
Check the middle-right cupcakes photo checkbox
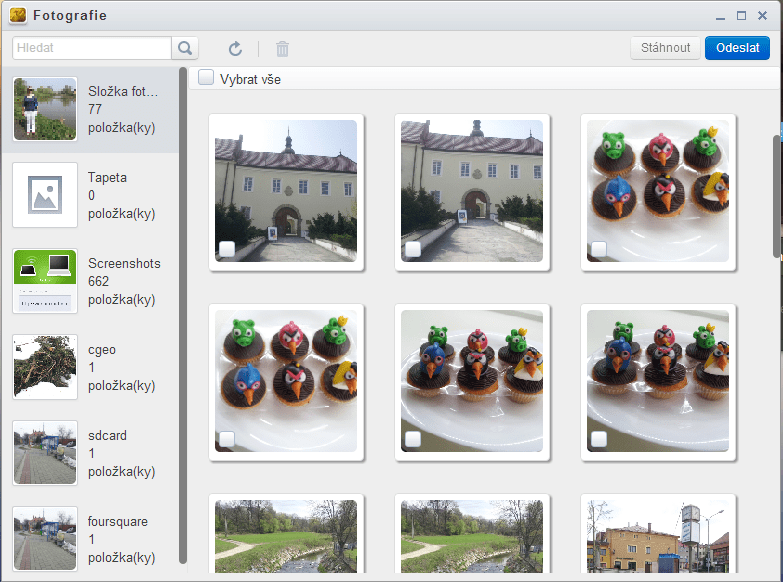[x=599, y=439]
